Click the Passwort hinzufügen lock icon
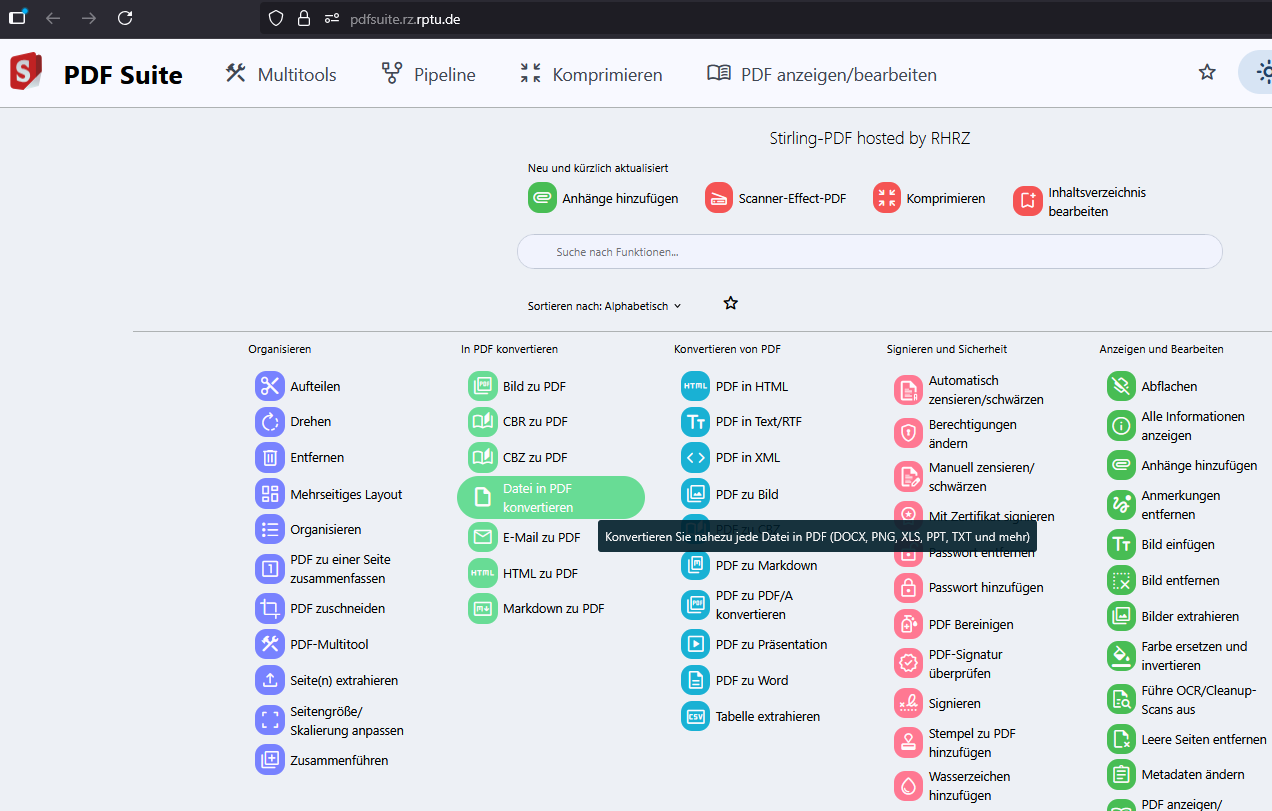Screen dimensions: 1272x811 908,588
